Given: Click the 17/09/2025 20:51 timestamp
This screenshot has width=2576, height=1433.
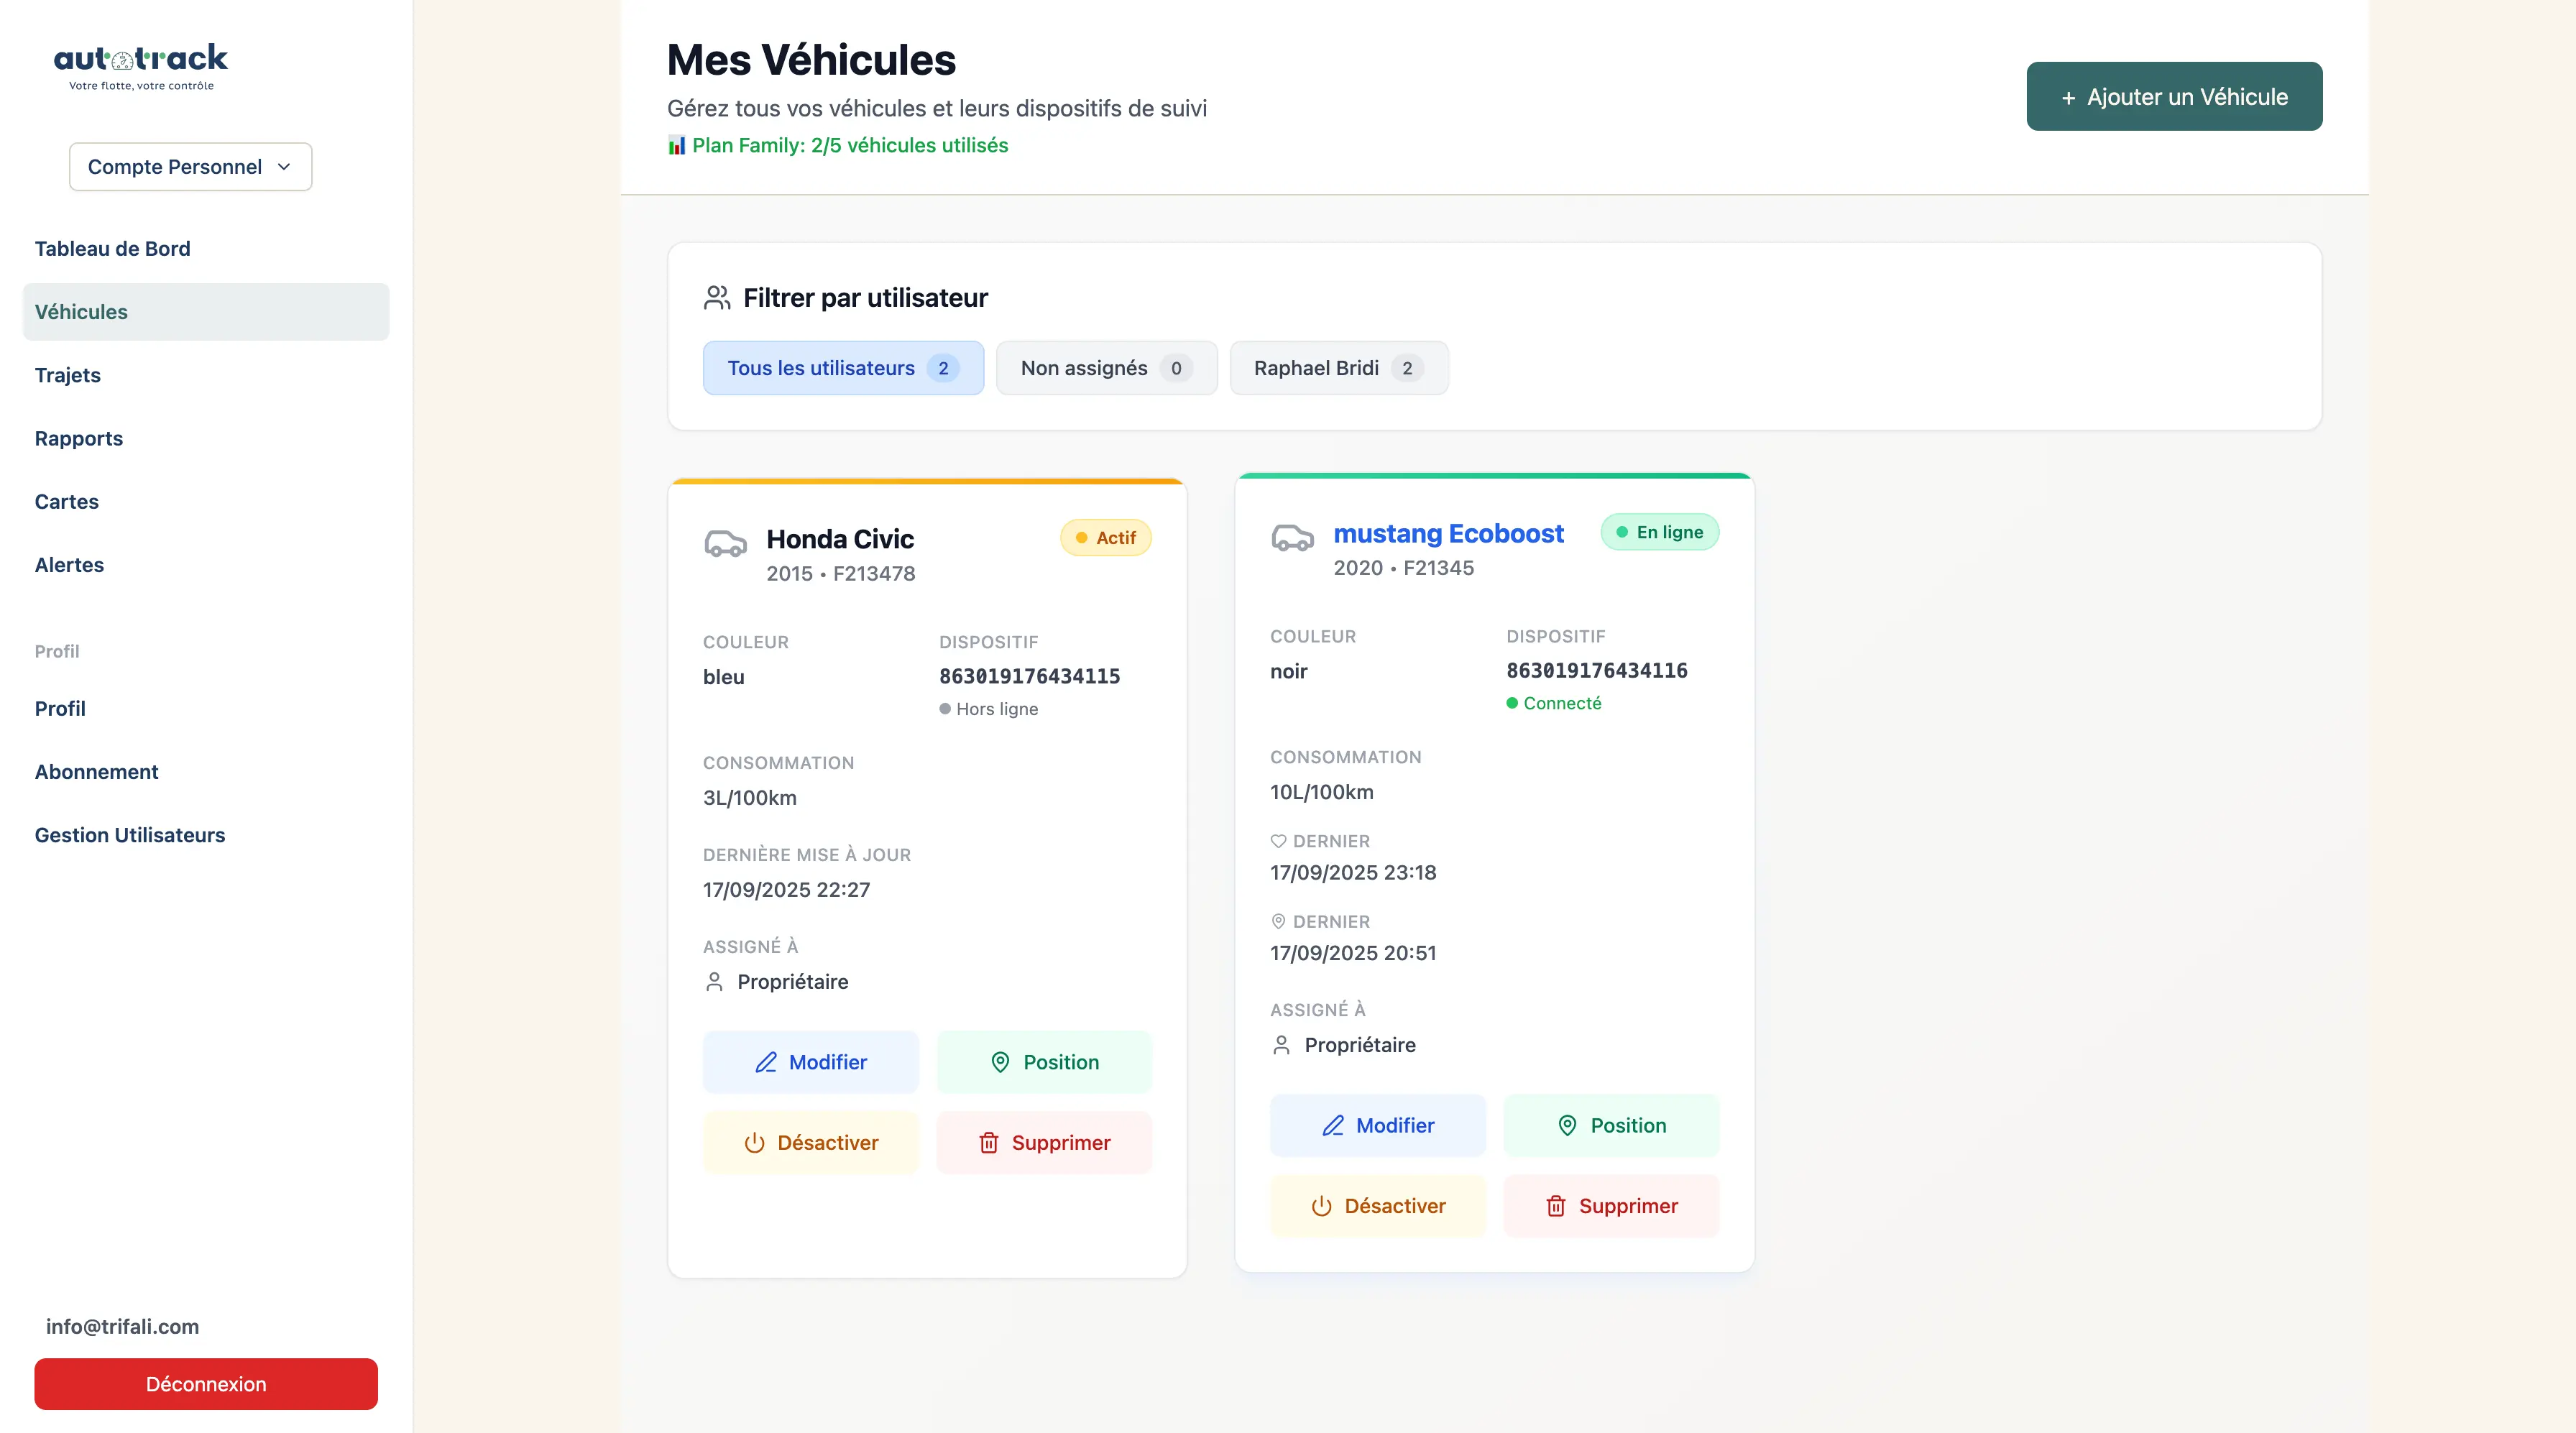Looking at the screenshot, I should point(1353,953).
